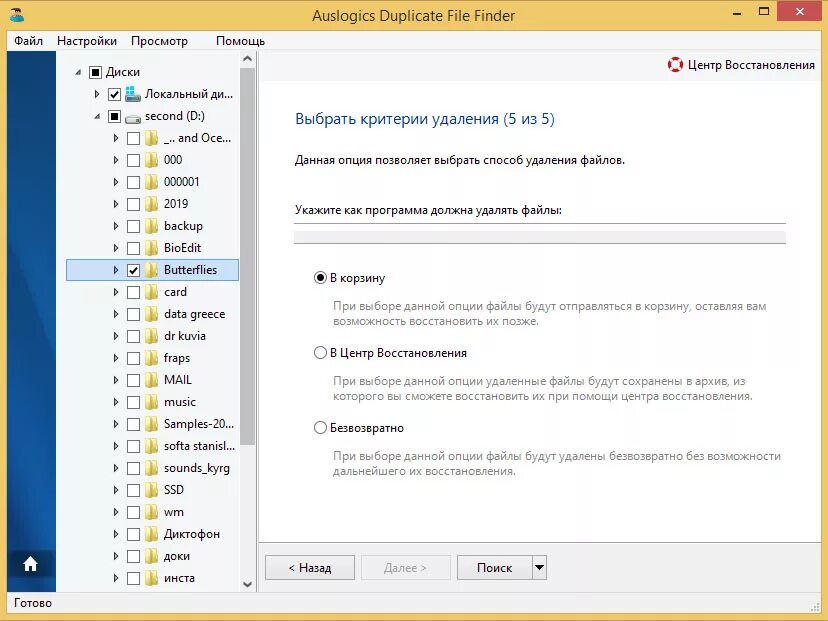Click the local disk drive icon

click(x=133, y=94)
